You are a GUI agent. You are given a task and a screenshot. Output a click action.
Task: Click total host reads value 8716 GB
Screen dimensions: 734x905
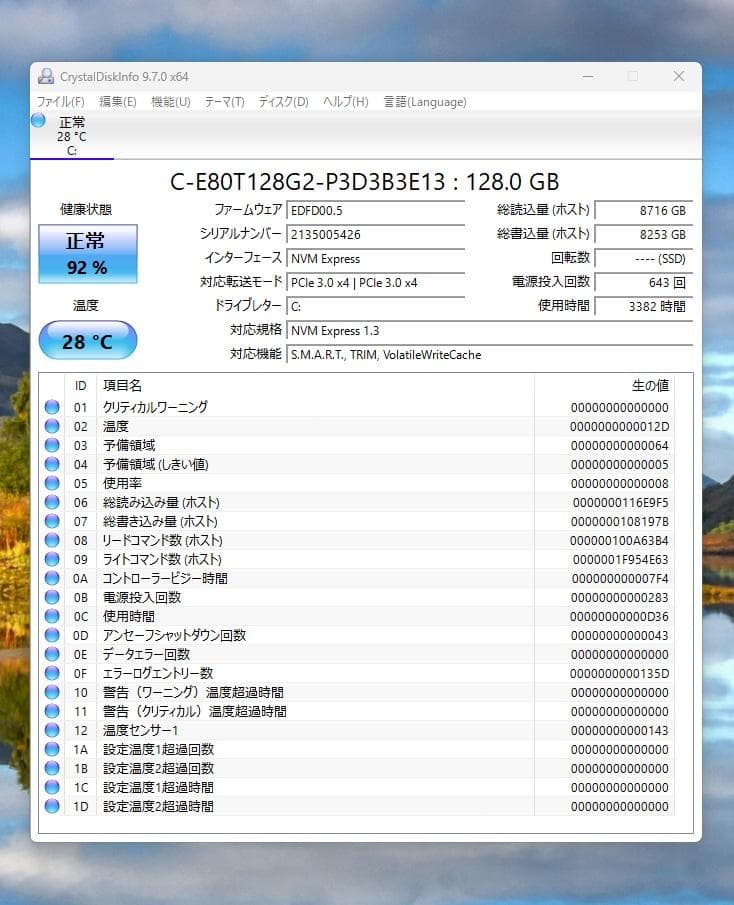pyautogui.click(x=643, y=211)
